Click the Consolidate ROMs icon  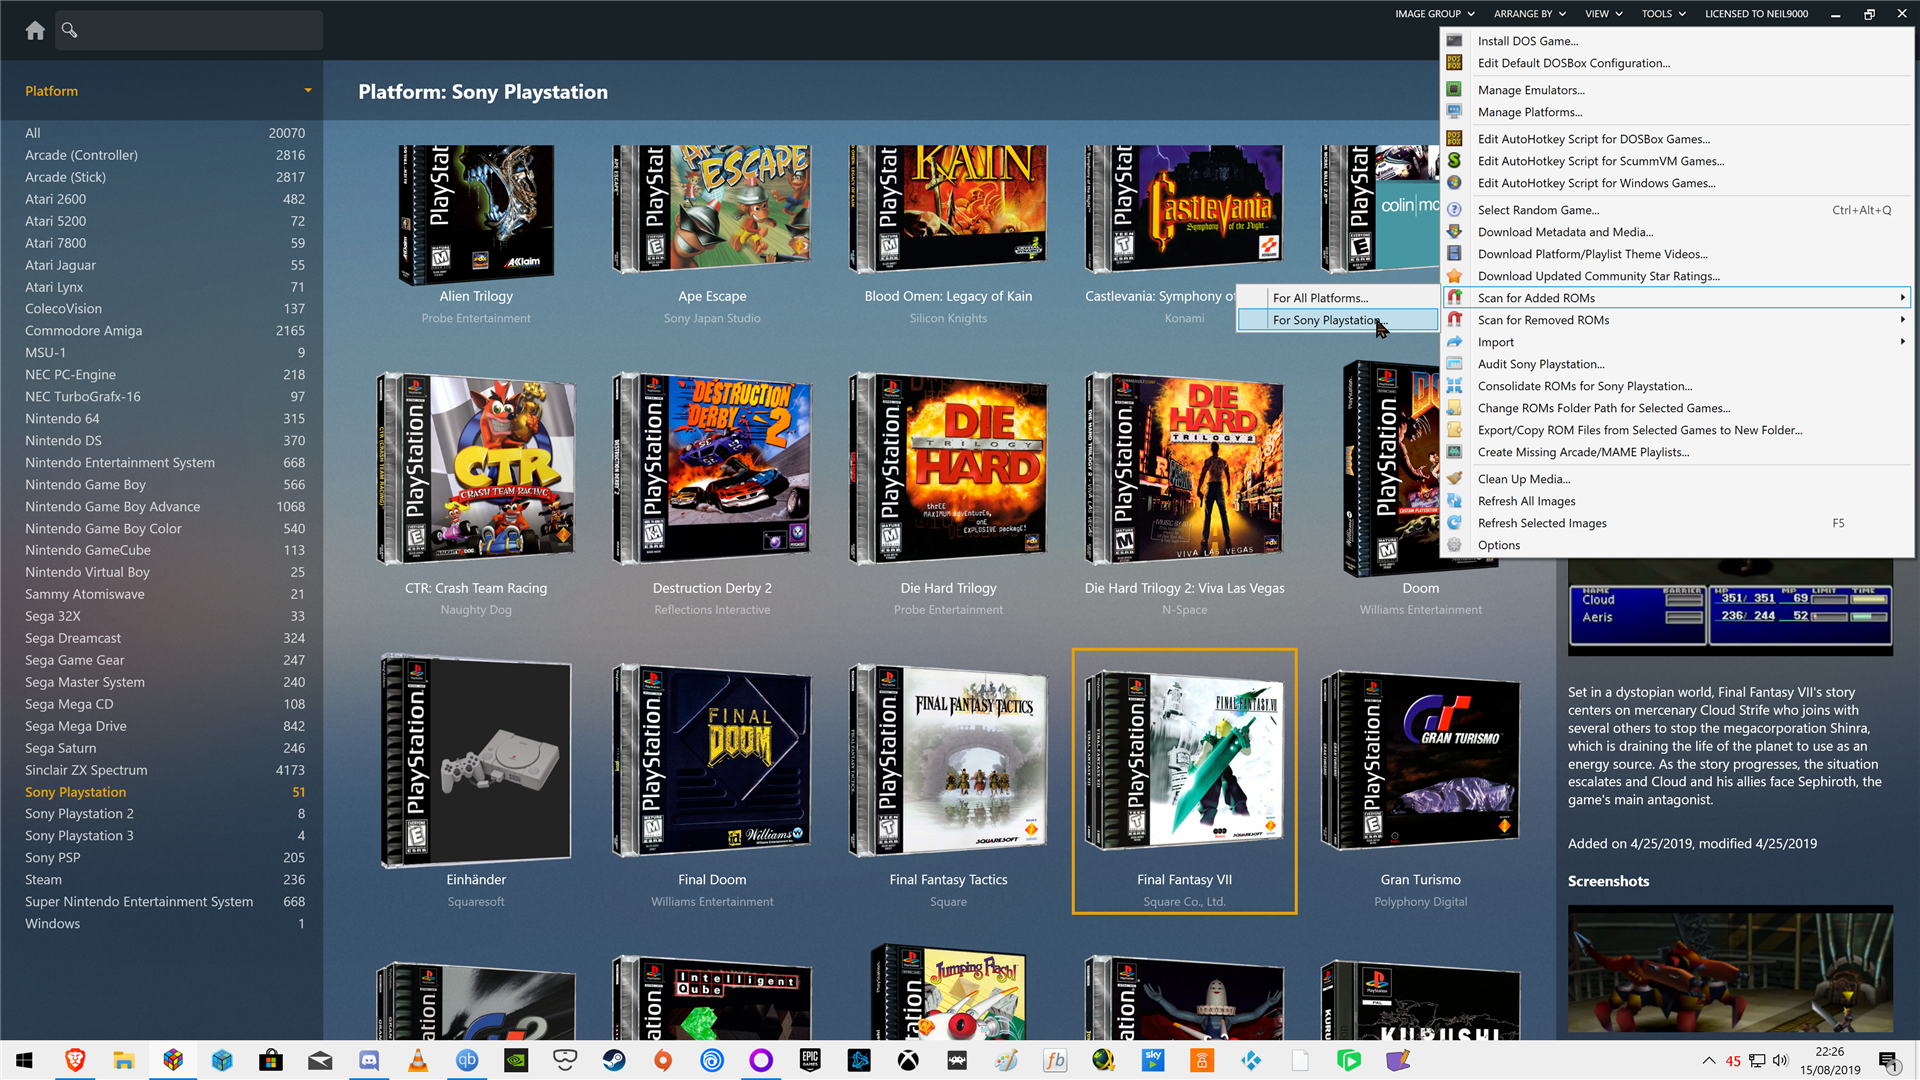(x=1455, y=386)
